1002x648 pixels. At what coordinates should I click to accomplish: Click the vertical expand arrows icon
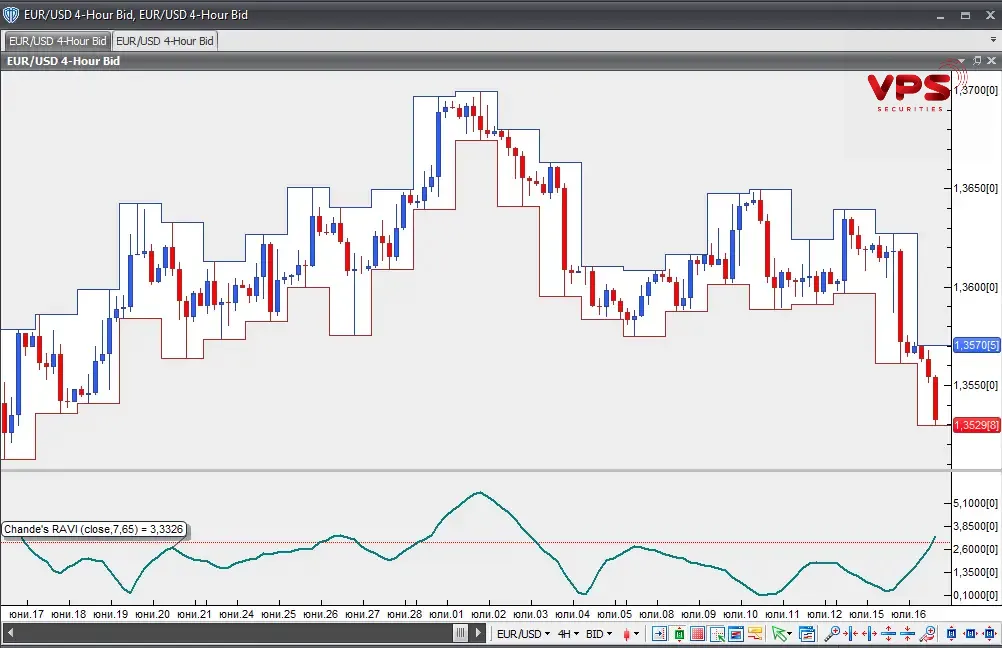pos(888,633)
